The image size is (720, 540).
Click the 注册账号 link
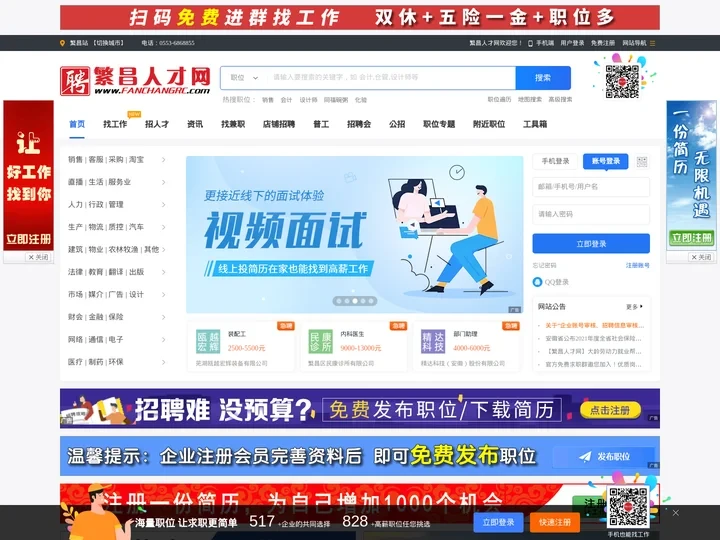pyautogui.click(x=637, y=265)
